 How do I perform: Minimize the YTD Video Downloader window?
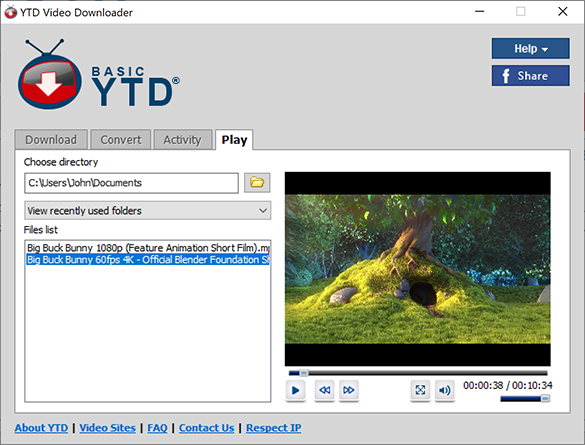(479, 12)
